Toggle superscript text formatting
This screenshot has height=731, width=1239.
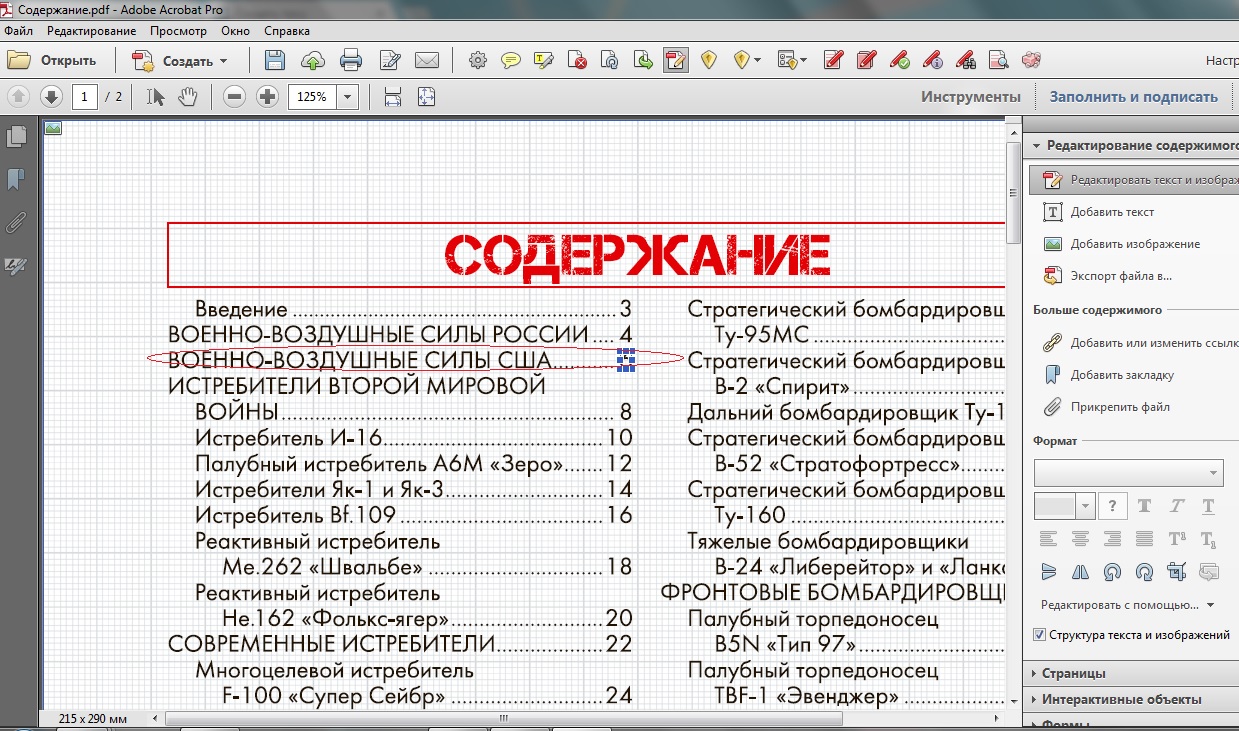1176,539
